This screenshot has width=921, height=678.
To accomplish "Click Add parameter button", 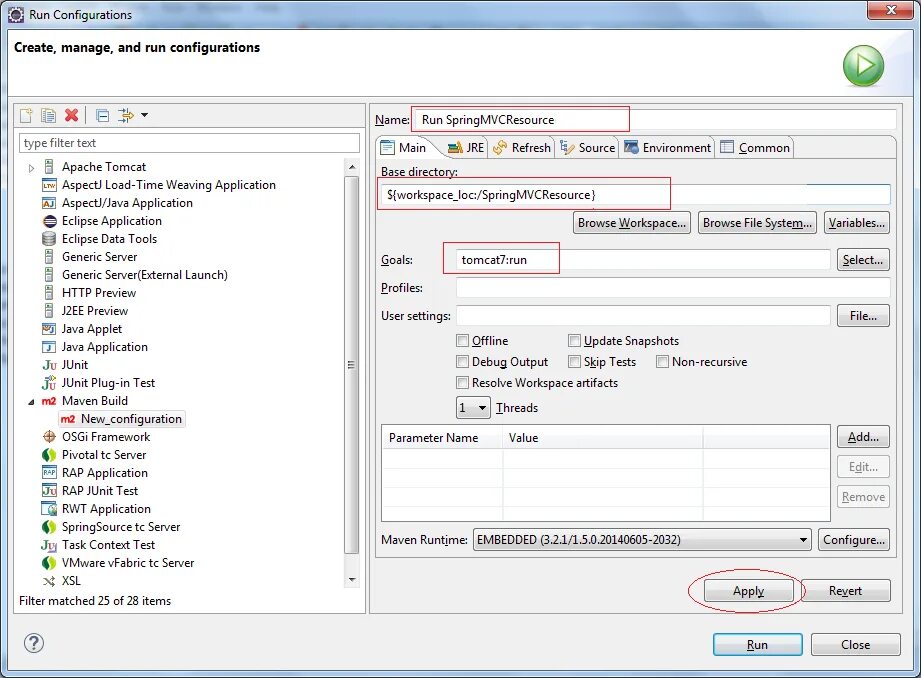I will 863,437.
